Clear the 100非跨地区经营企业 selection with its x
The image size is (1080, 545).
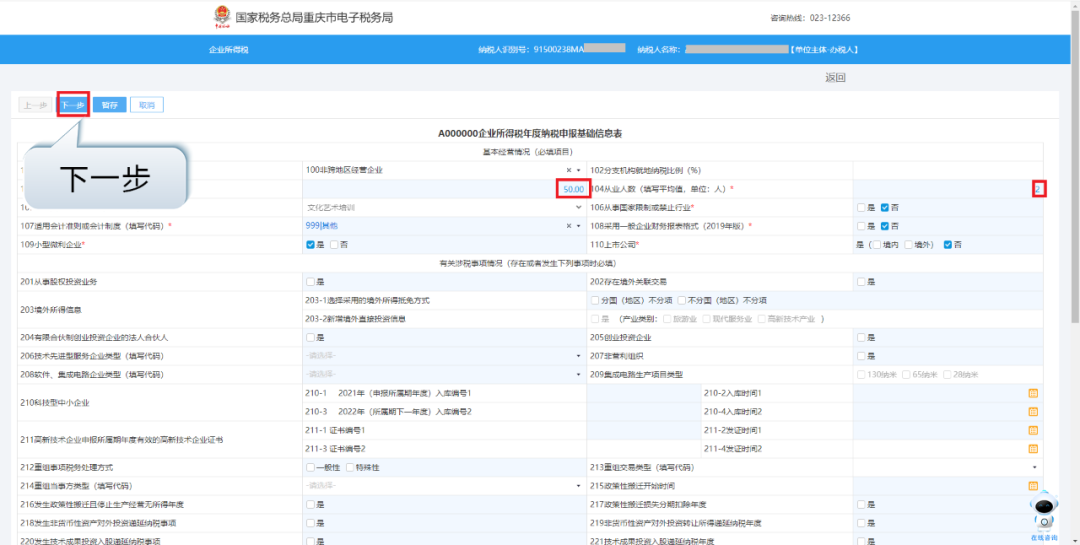coord(569,170)
